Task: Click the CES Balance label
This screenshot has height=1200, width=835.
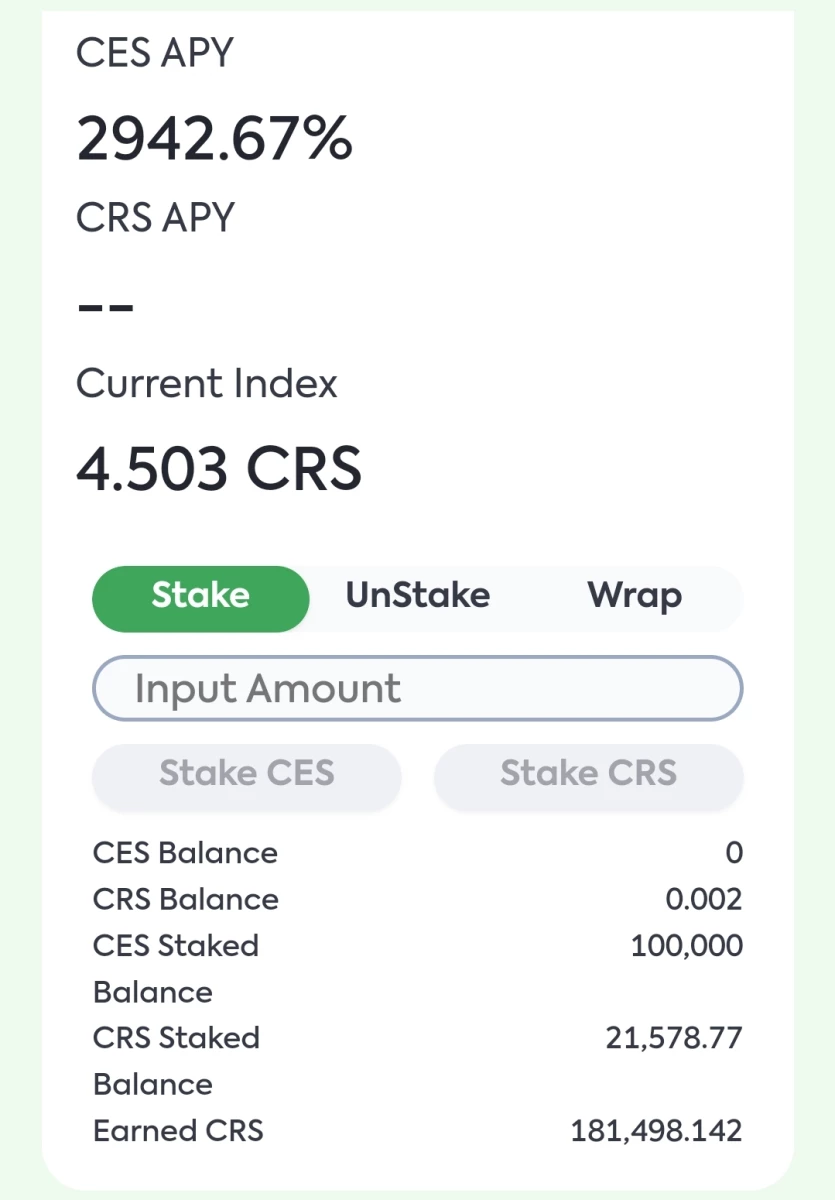Action: [x=185, y=853]
